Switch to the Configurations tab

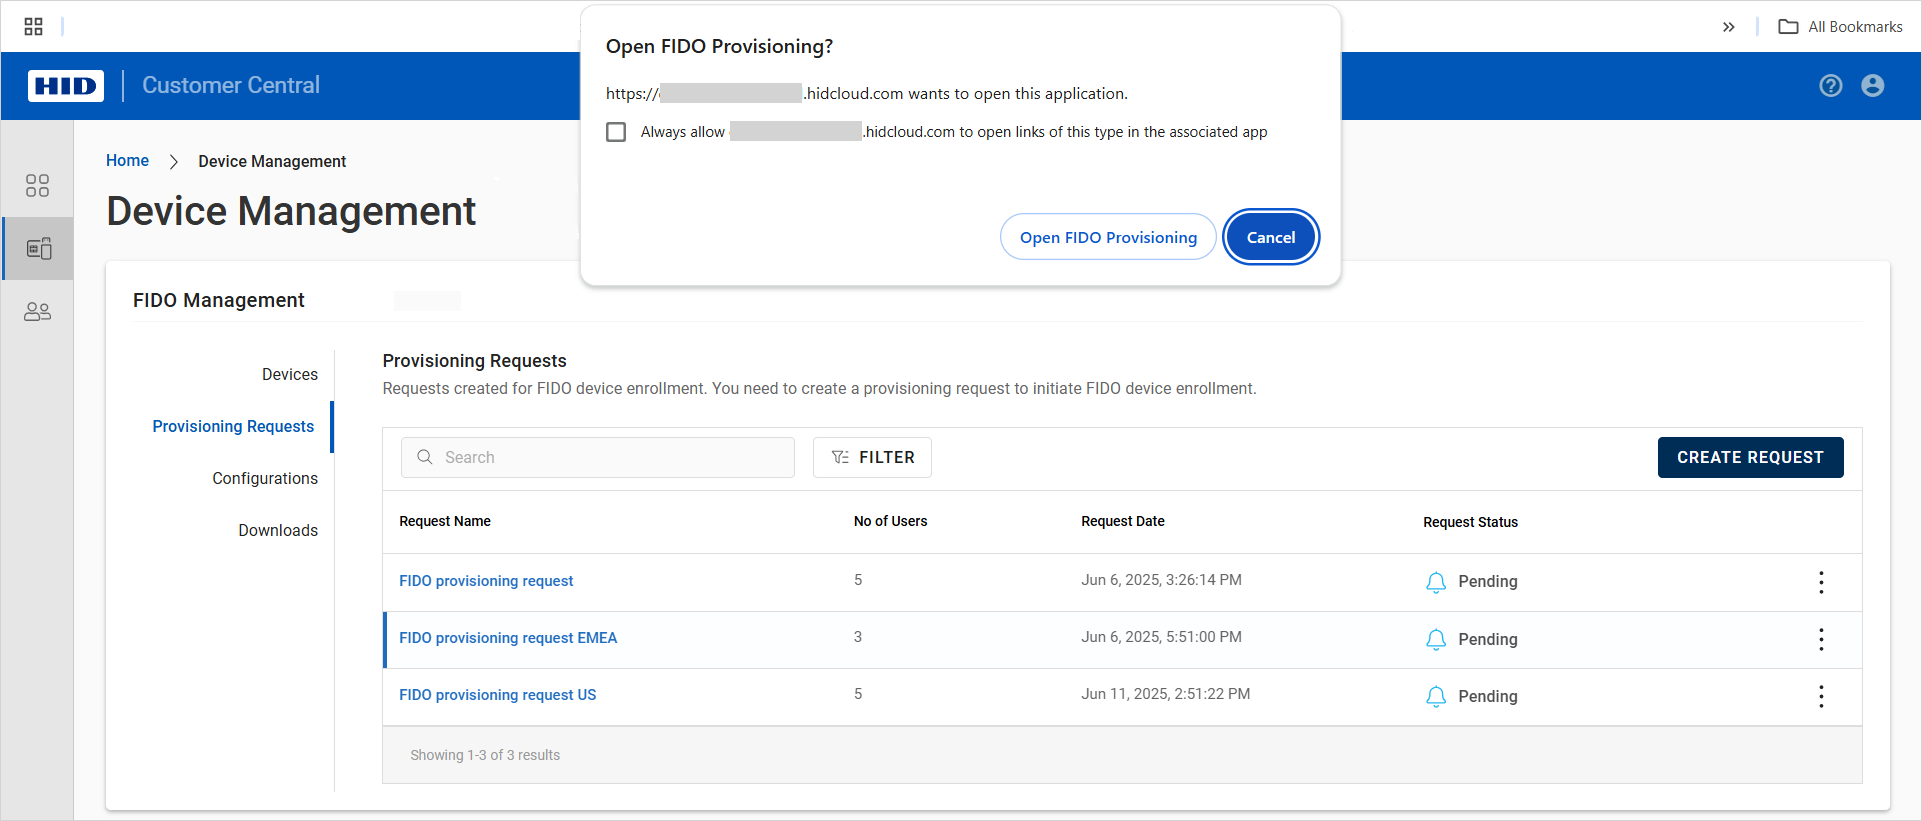click(264, 479)
